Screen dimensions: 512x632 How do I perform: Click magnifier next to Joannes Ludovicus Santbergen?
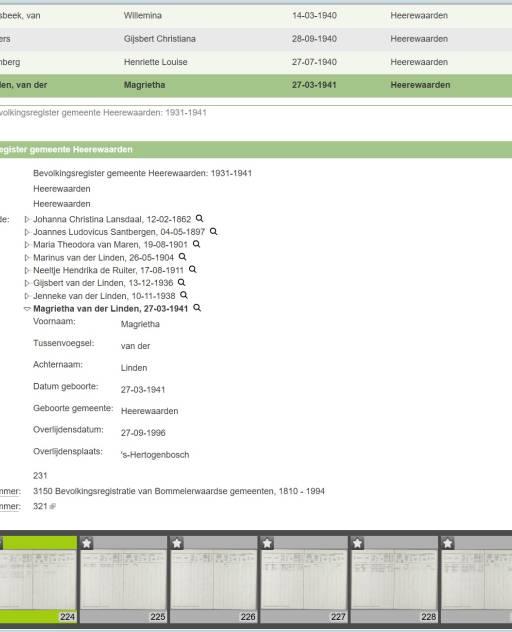click(x=213, y=231)
